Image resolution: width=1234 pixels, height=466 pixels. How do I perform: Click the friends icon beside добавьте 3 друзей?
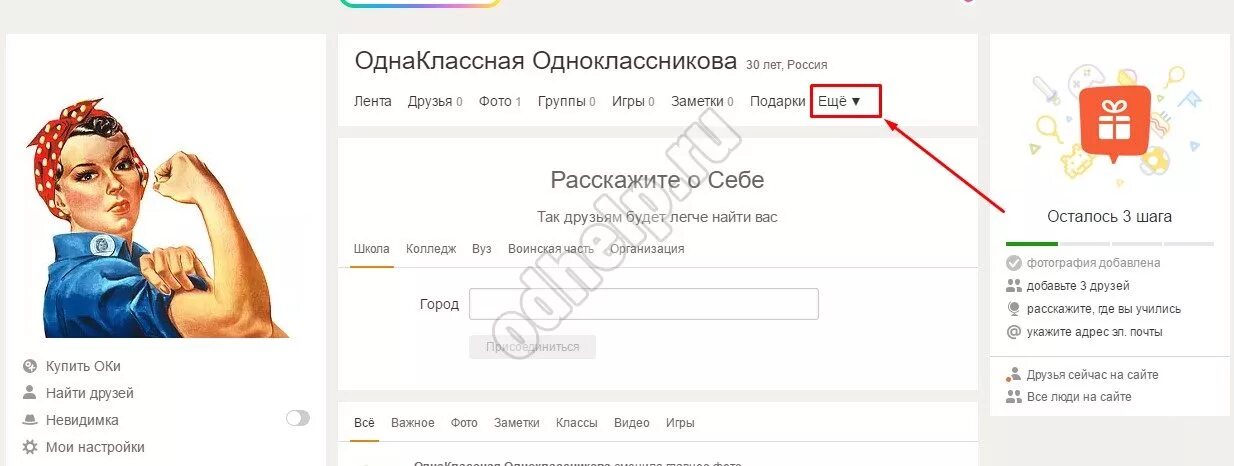(x=1014, y=286)
